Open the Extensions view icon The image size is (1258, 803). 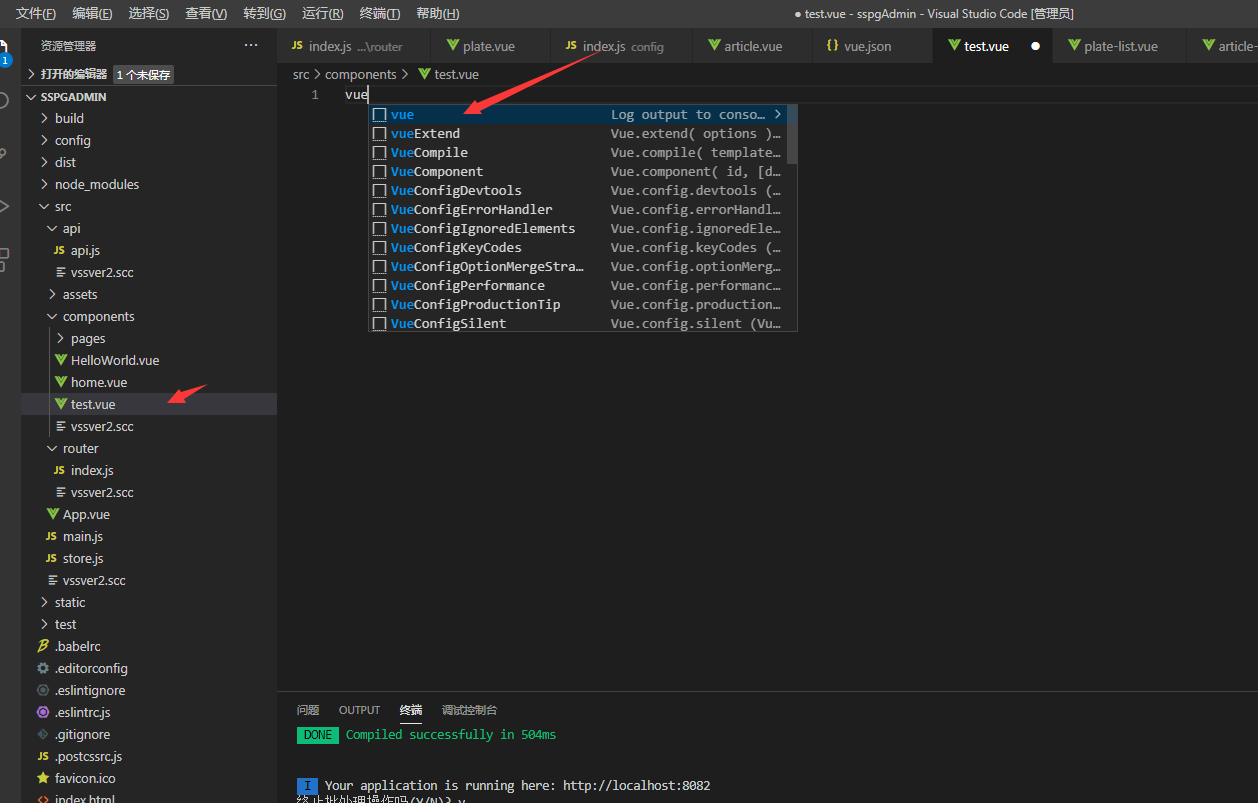[4, 259]
